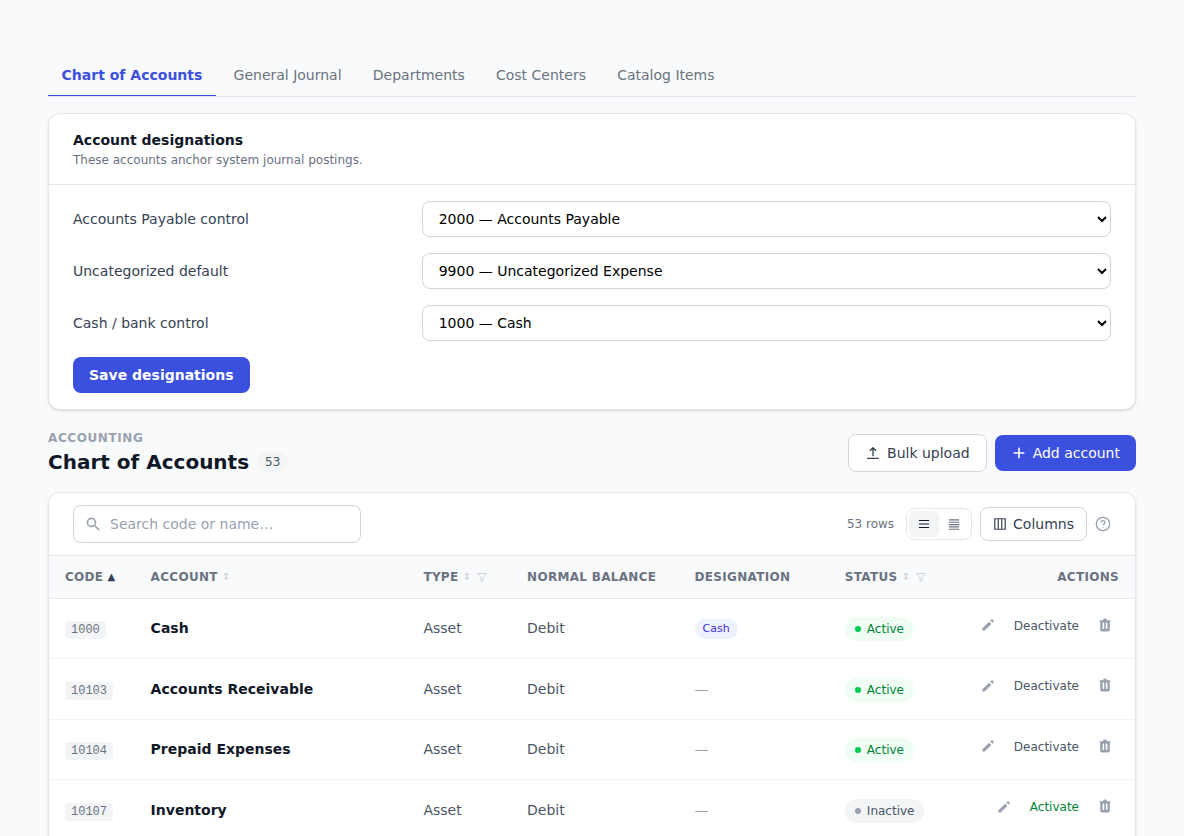The width and height of the screenshot is (1184, 836).
Task: Click account code 10104
Action: (x=89, y=750)
